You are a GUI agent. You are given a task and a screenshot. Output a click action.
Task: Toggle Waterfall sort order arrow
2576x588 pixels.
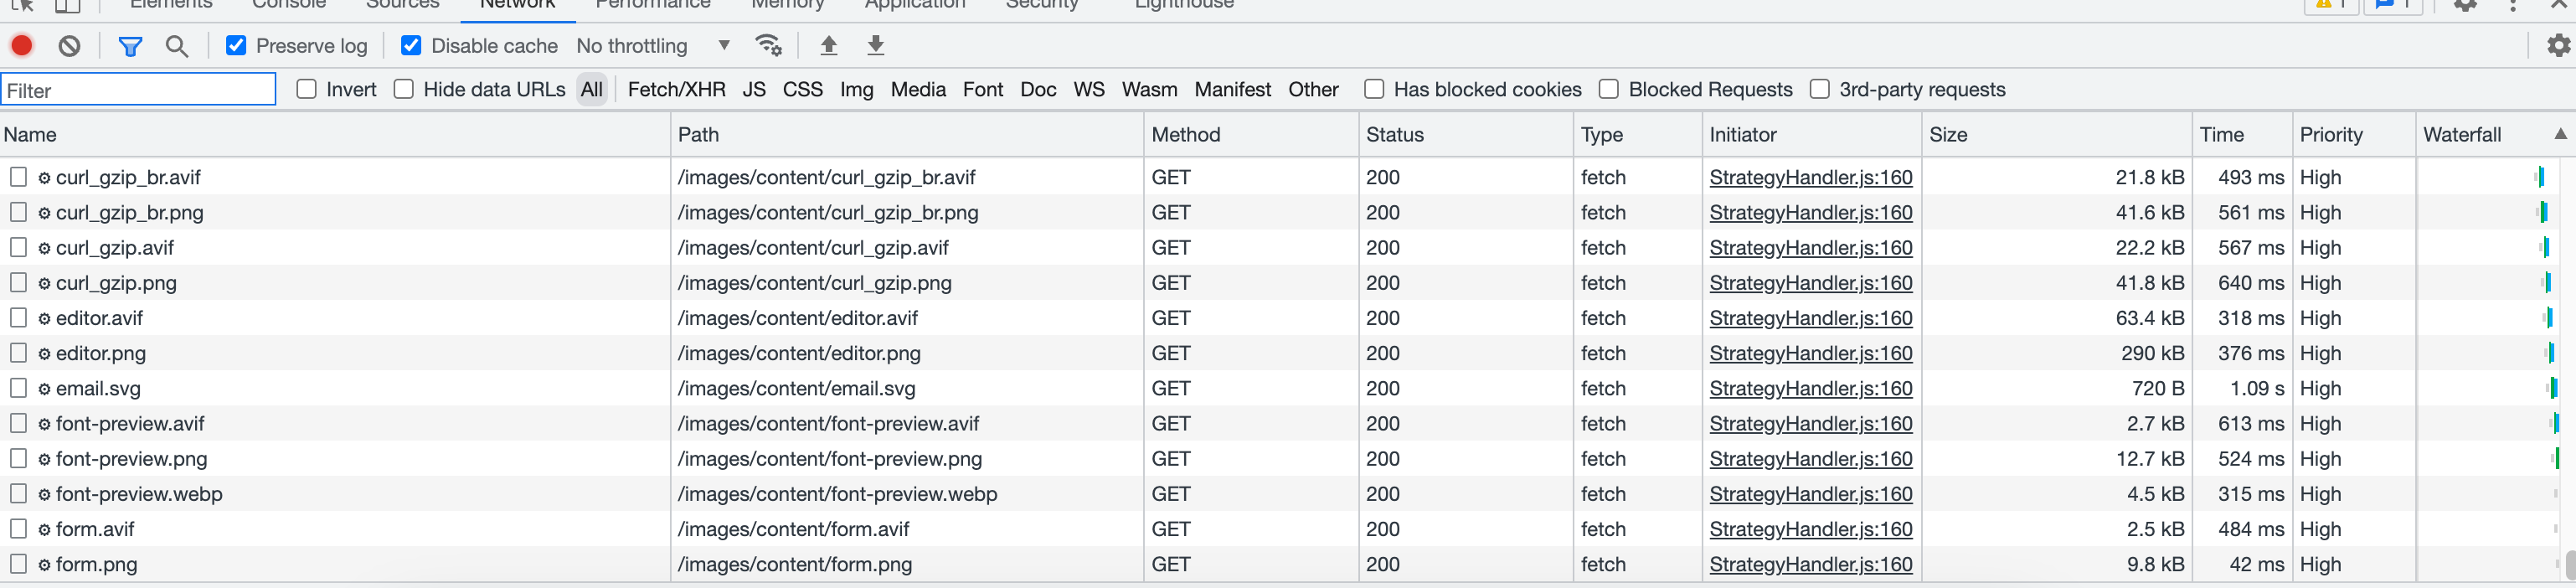[x=2561, y=134]
